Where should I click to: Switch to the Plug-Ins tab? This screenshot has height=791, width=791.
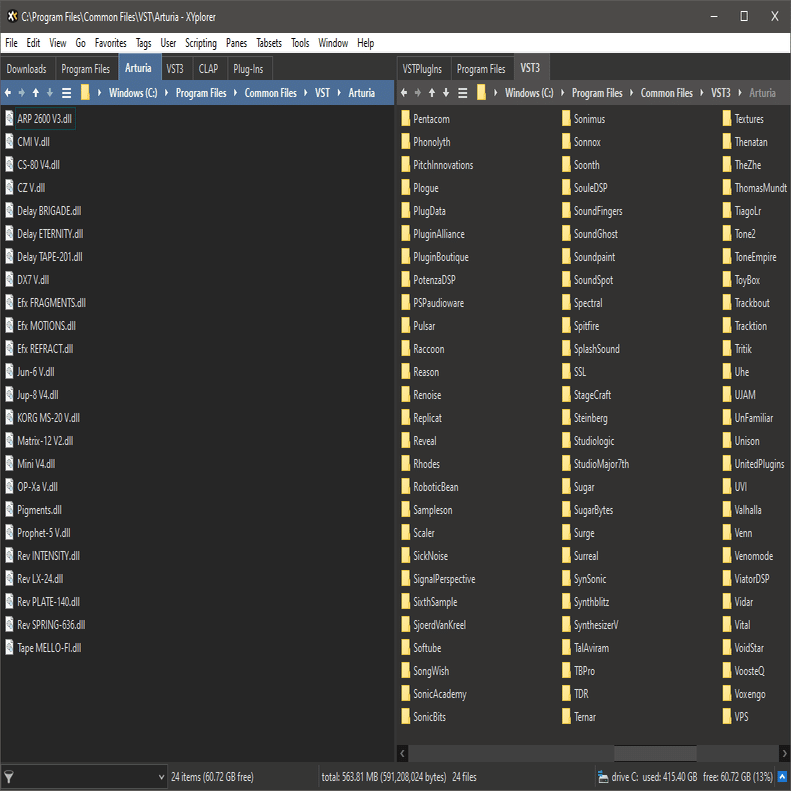(248, 69)
